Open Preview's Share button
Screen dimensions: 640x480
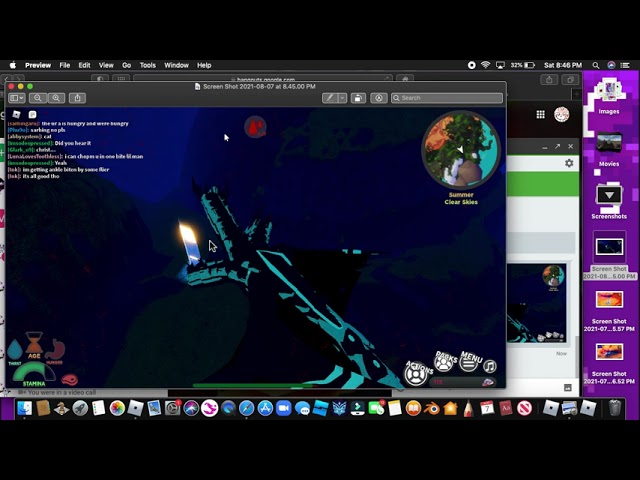[x=77, y=98]
